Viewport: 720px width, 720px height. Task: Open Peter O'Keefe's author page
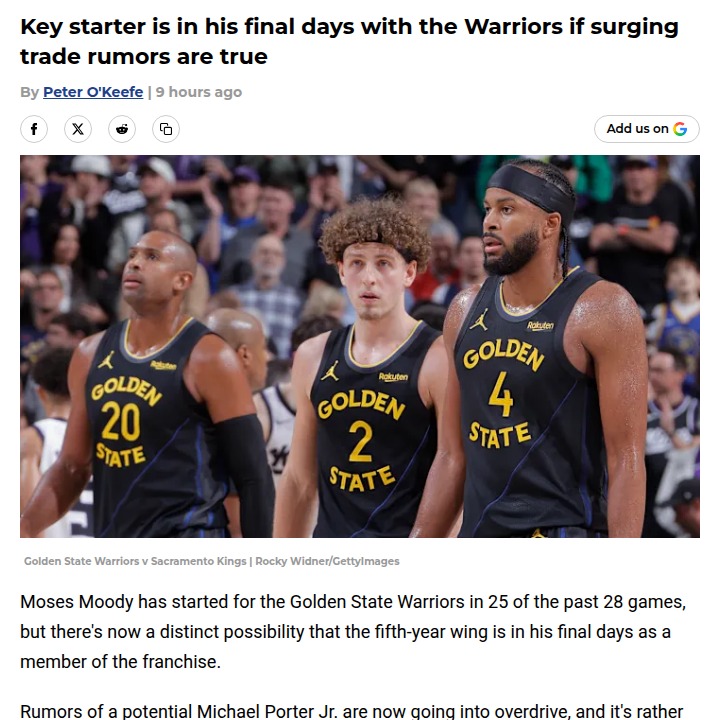(93, 92)
